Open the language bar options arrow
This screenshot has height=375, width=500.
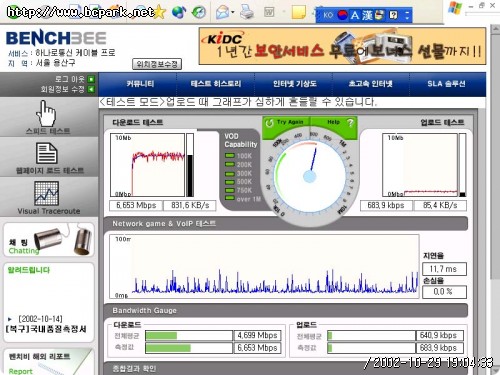click(407, 15)
